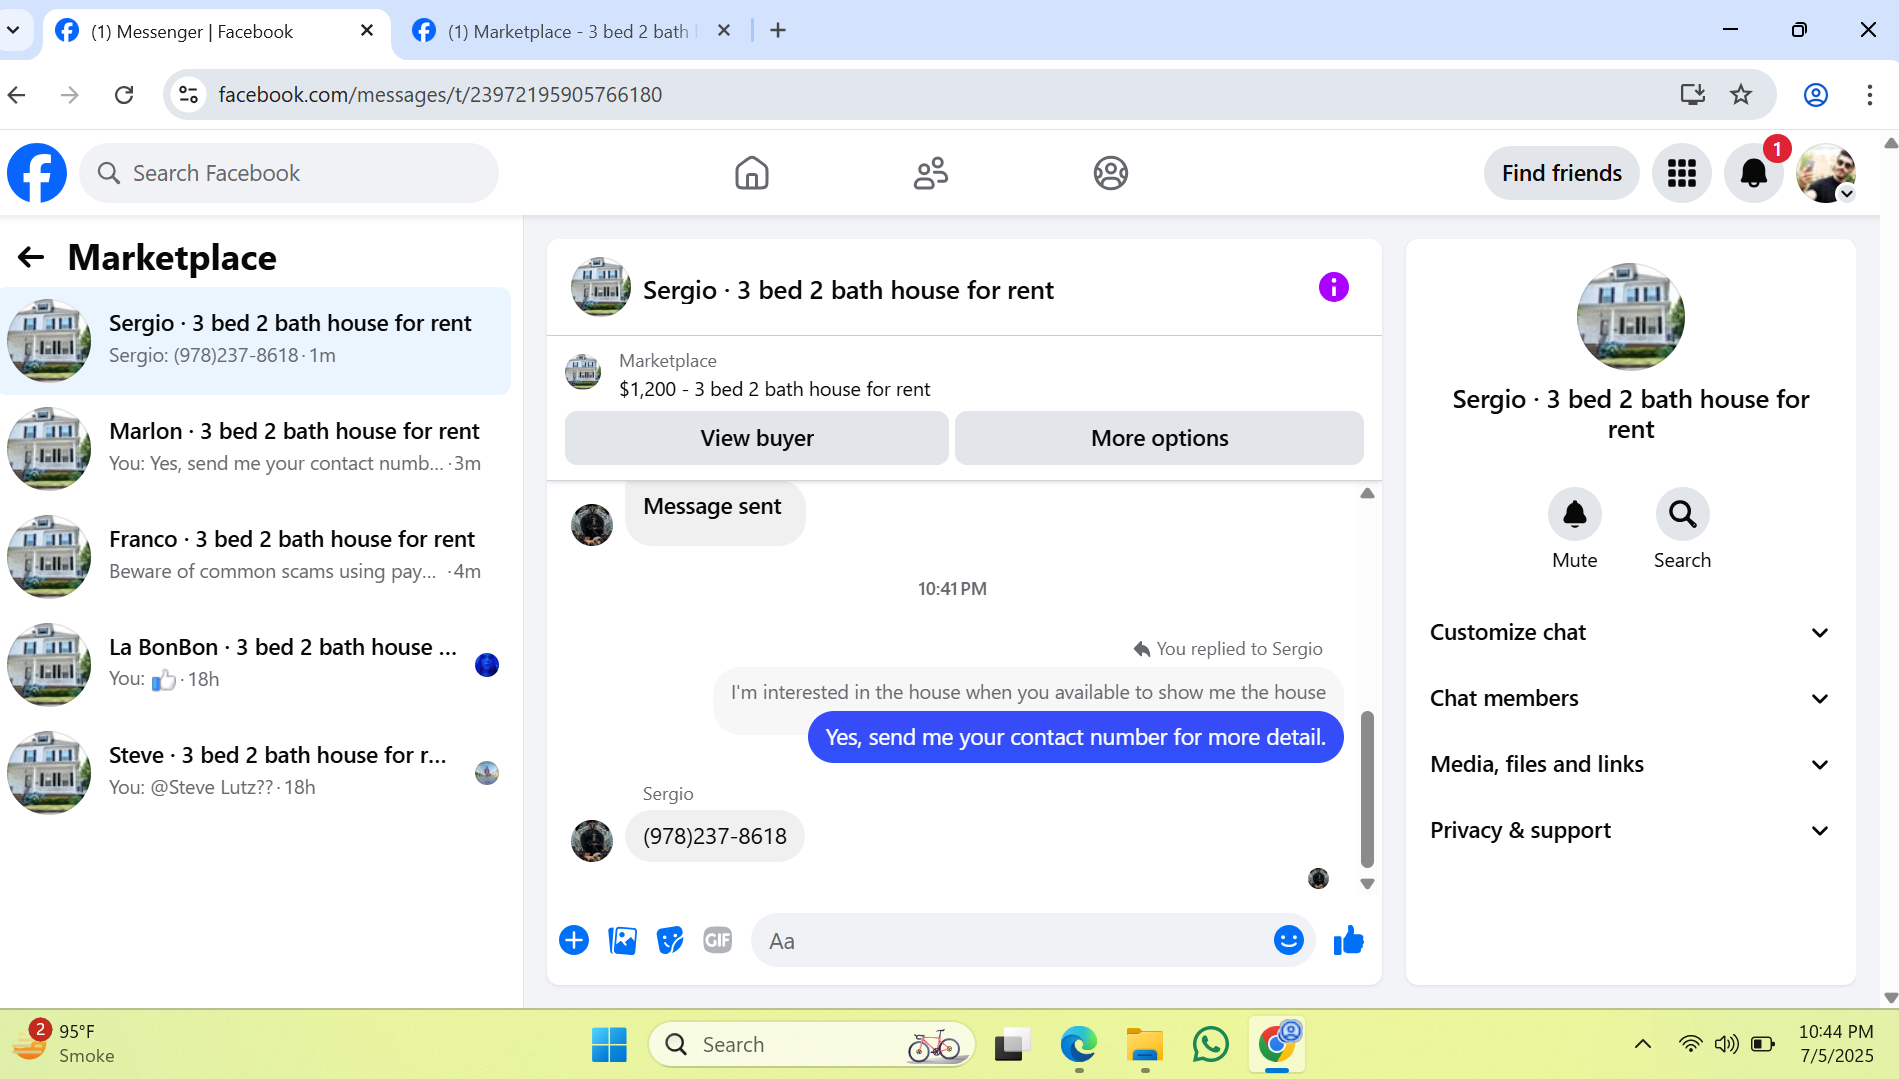Open Marlon's house for rent conversation
Image resolution: width=1899 pixels, height=1079 pixels.
pyautogui.click(x=256, y=447)
